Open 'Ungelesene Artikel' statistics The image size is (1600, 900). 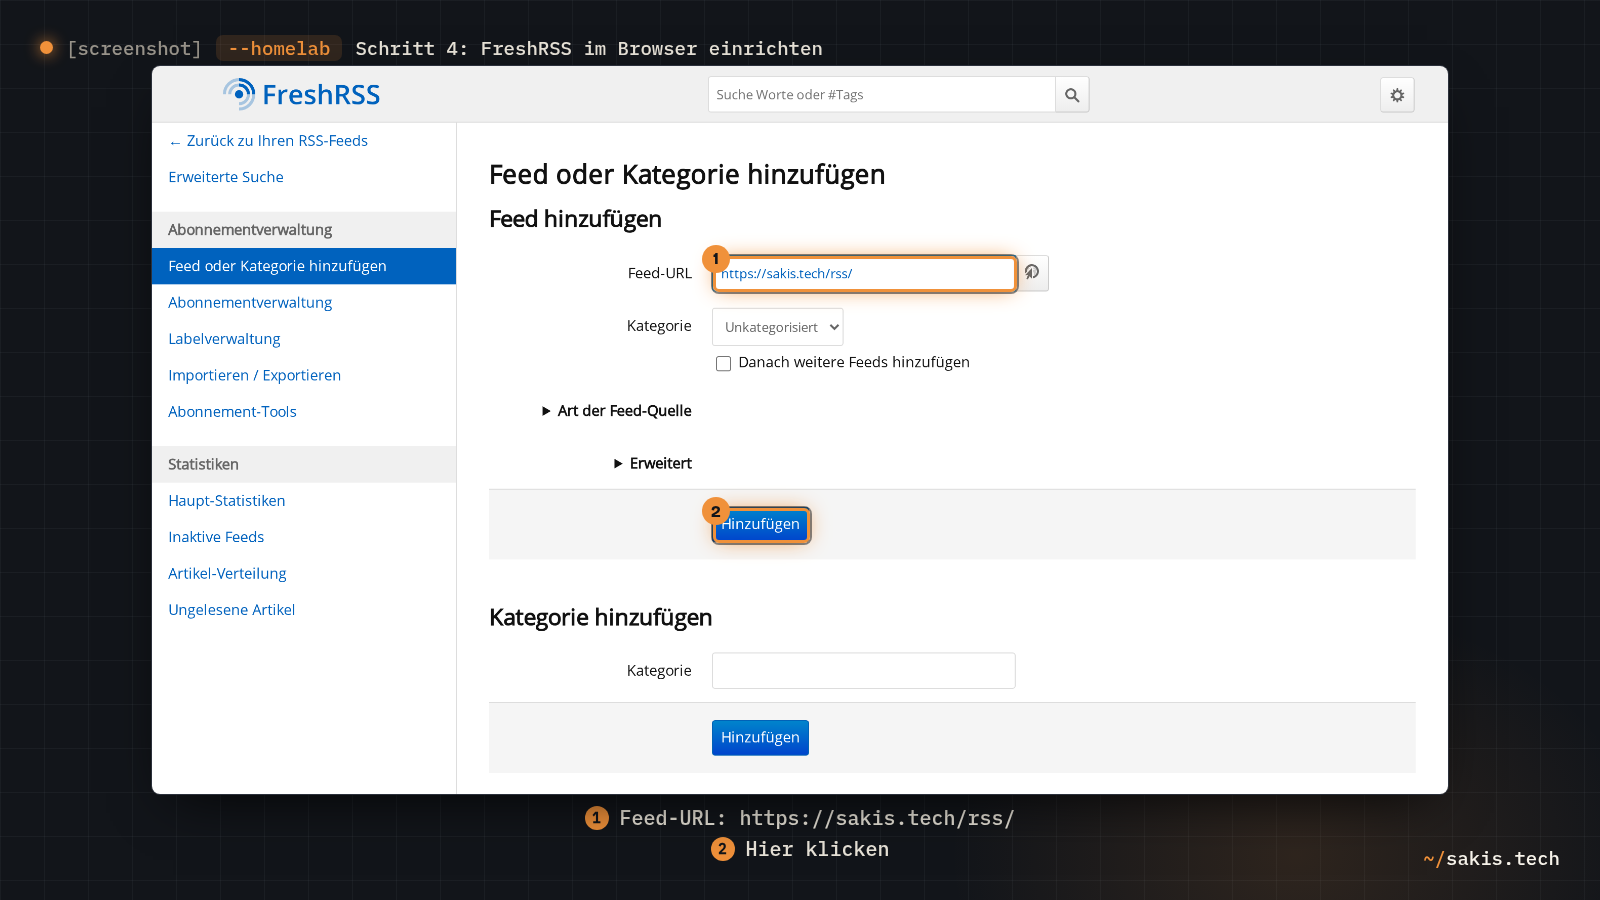coord(231,610)
